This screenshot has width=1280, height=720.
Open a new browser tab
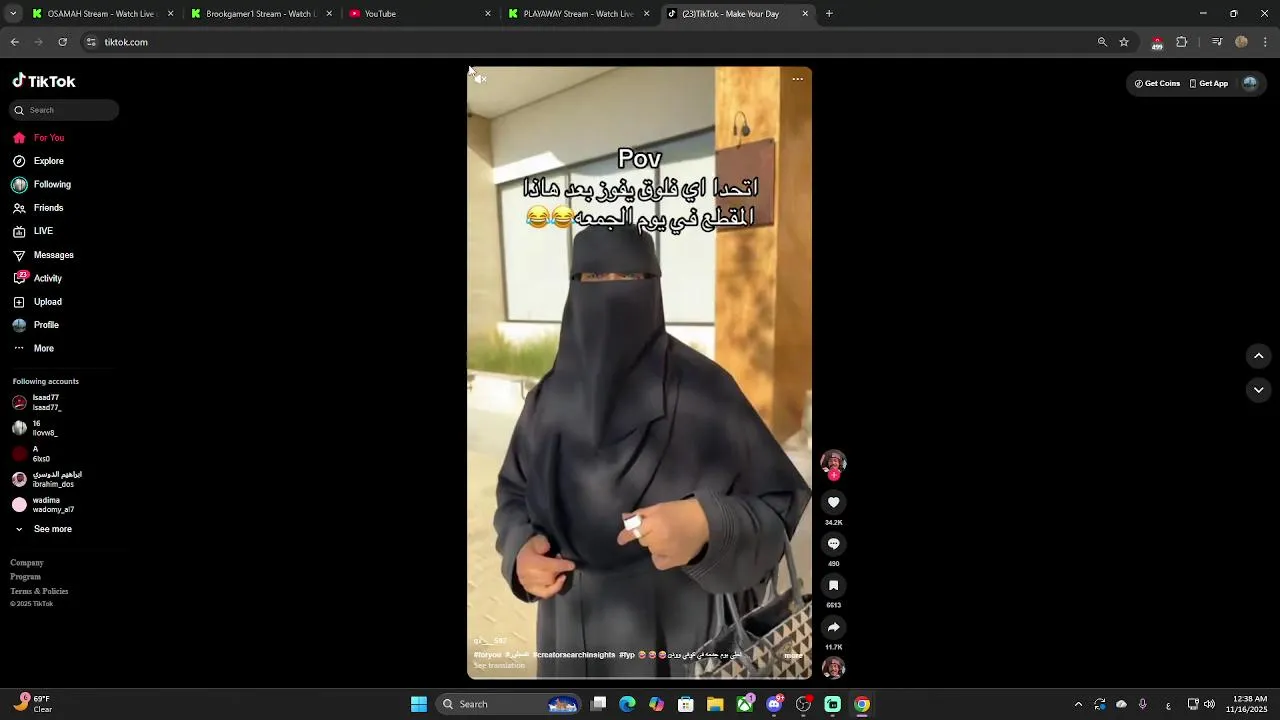829,14
